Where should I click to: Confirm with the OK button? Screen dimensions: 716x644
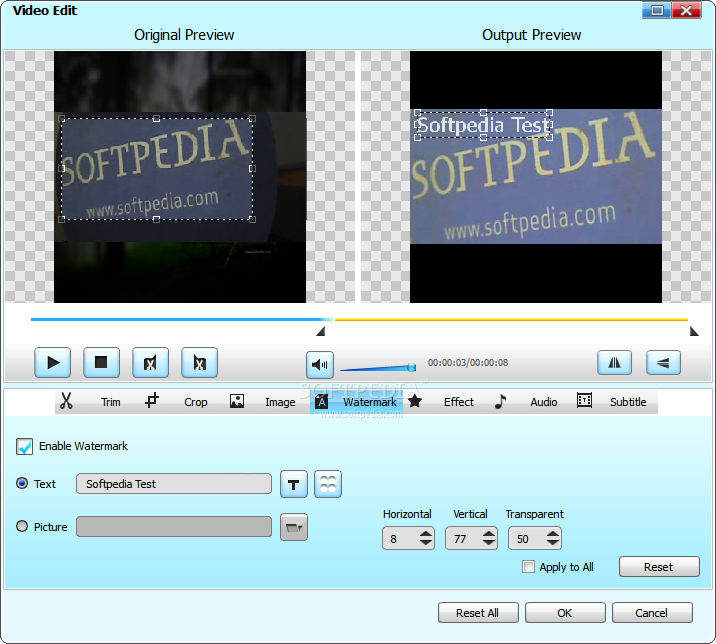[565, 612]
